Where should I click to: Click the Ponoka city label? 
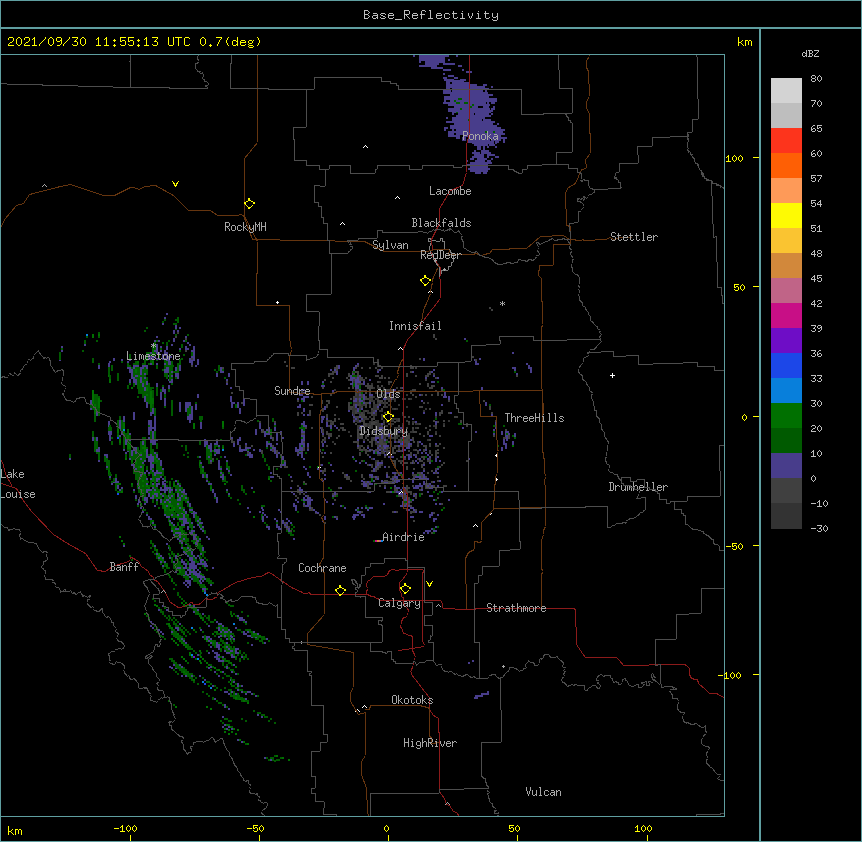(x=480, y=136)
